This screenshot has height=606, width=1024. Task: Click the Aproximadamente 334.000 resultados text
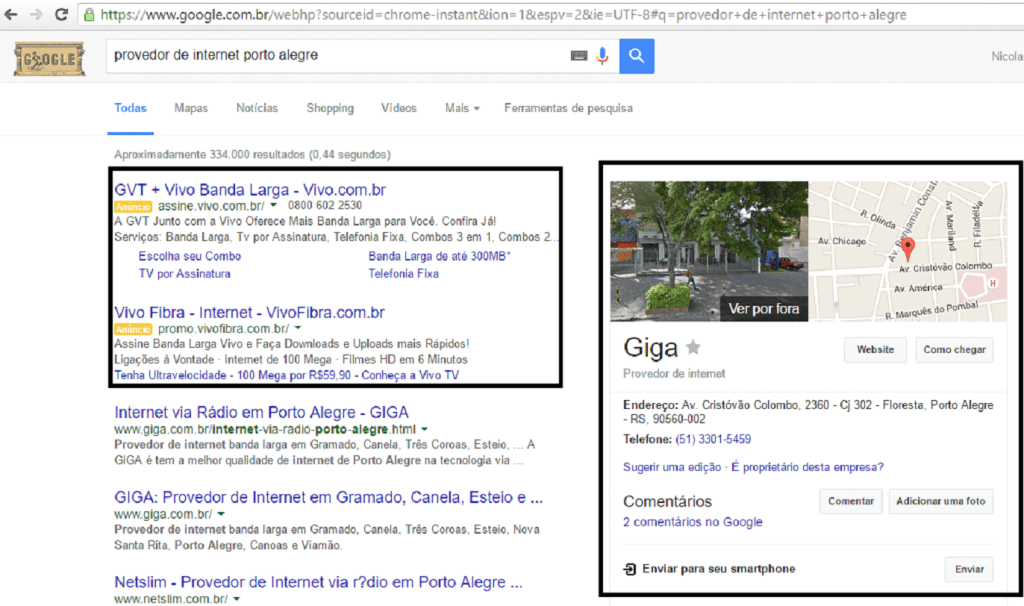pos(252,155)
